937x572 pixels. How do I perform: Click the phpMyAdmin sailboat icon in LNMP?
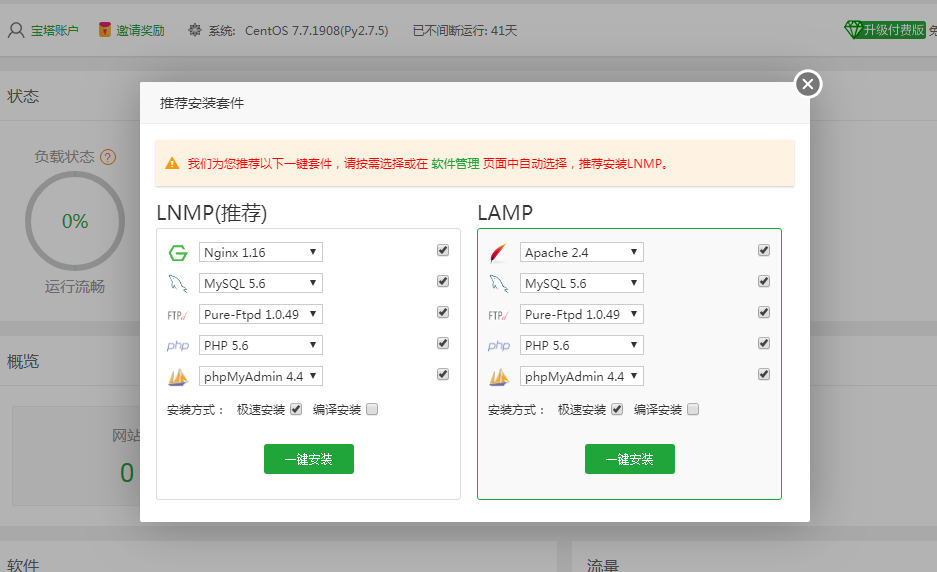177,377
